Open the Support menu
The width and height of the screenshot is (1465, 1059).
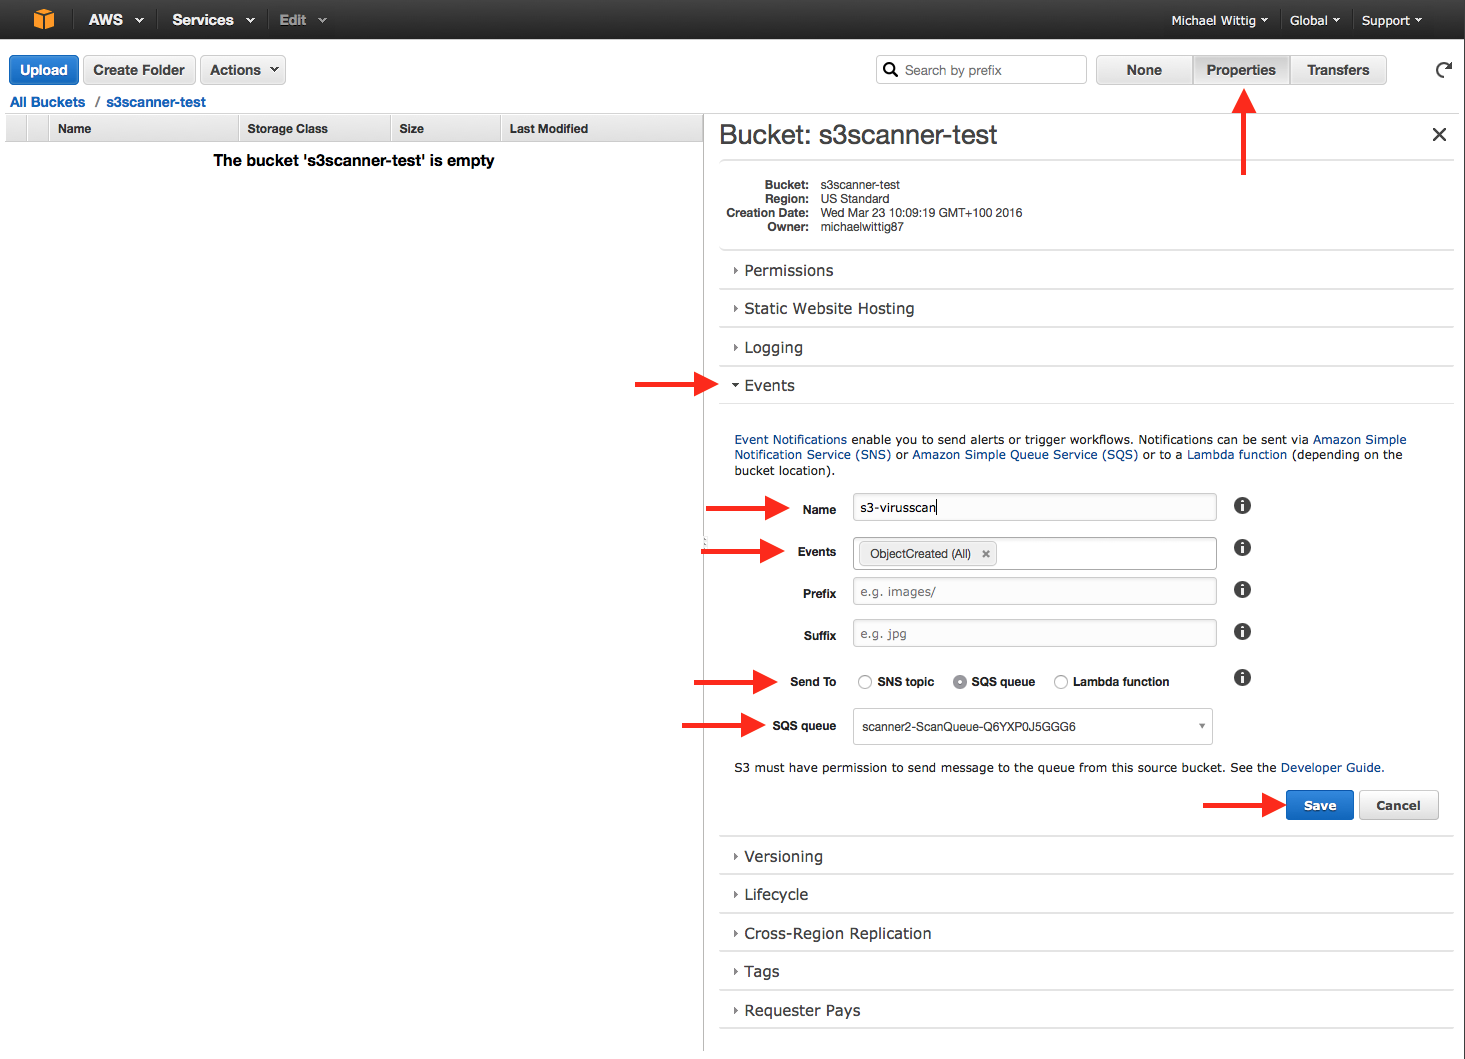(x=1391, y=20)
